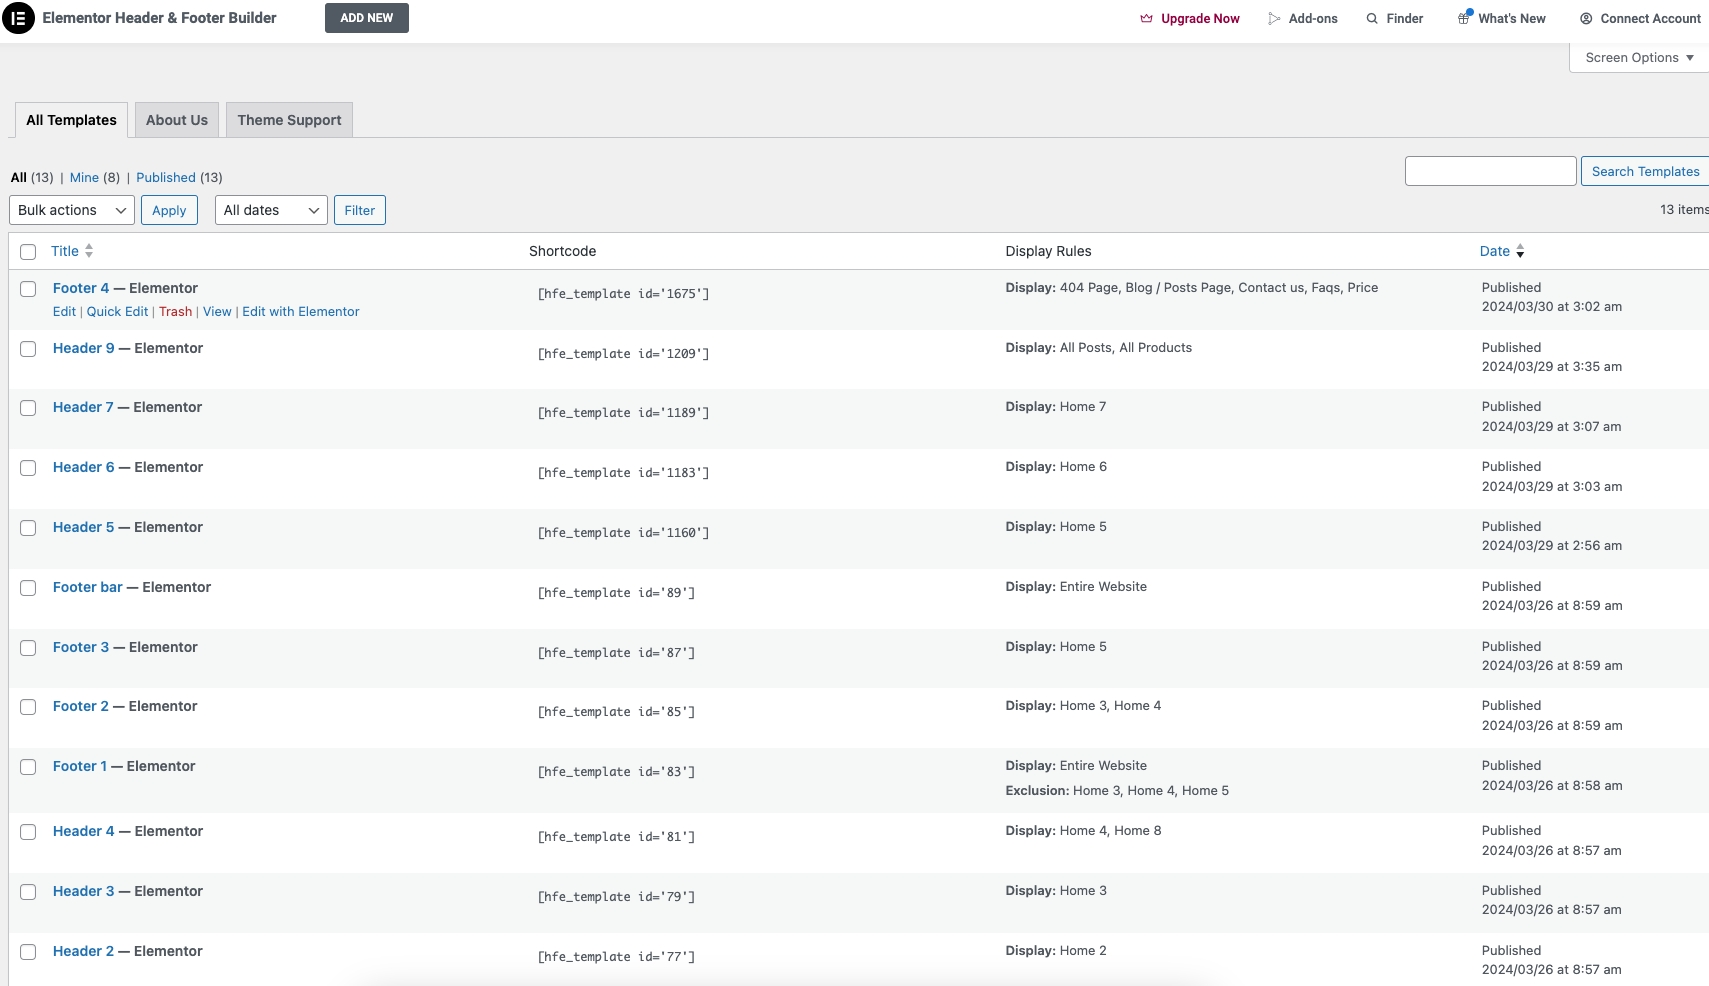This screenshot has width=1709, height=986.
Task: Focus the template search input field
Action: coord(1490,171)
